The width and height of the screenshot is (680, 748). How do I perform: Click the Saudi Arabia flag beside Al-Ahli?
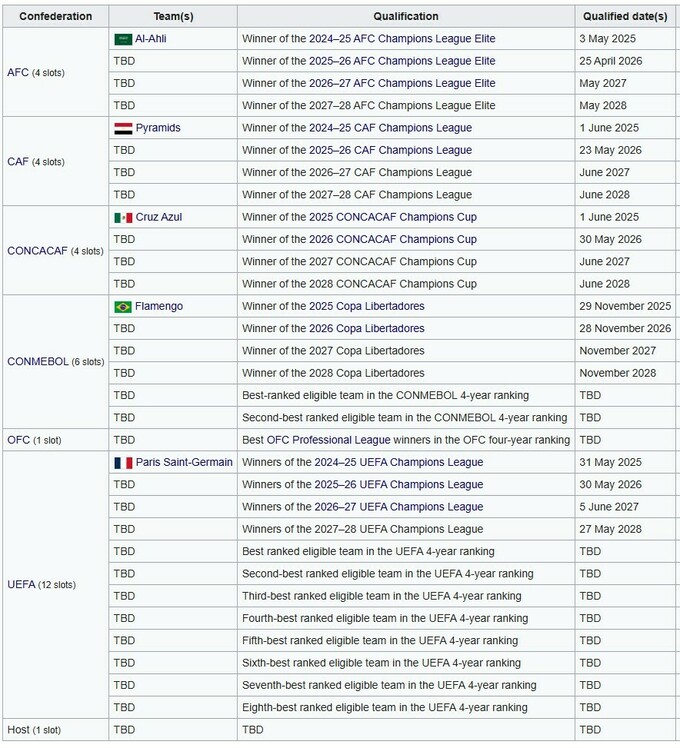(x=122, y=39)
